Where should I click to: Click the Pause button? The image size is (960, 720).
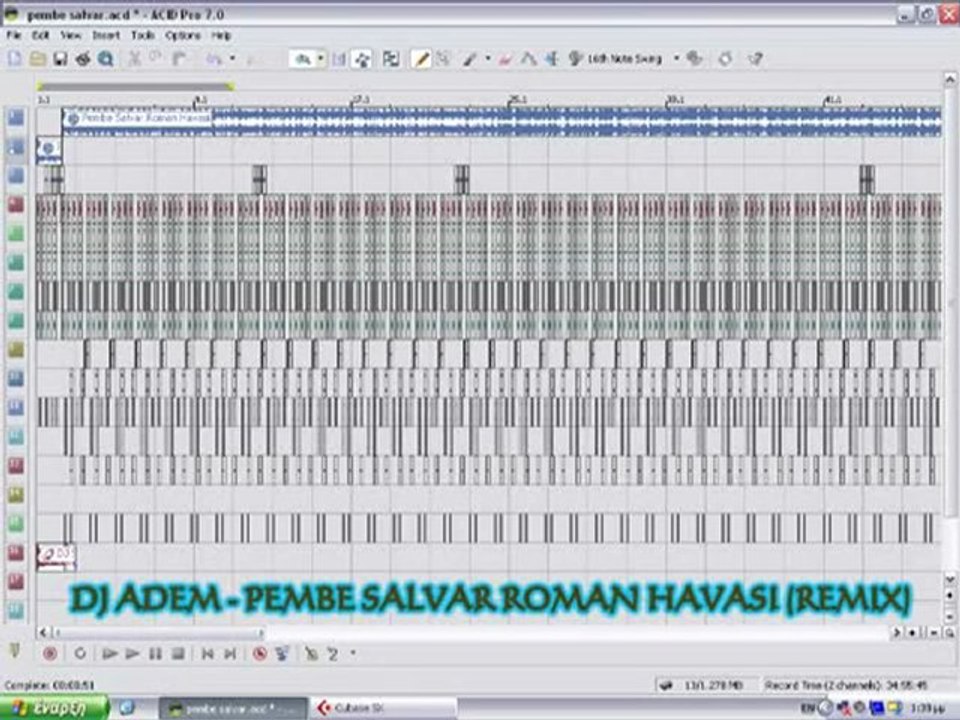coord(155,654)
